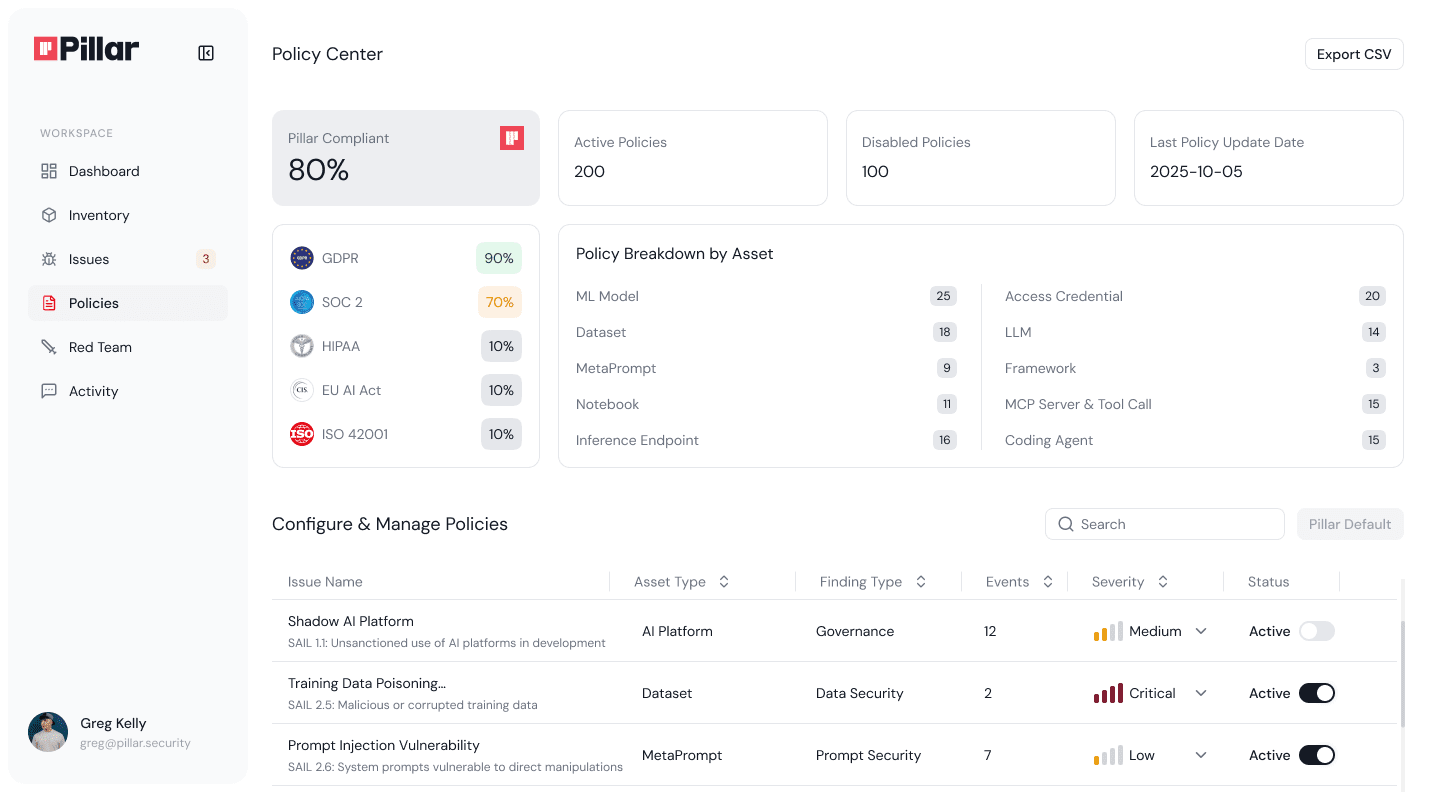1440x792 pixels.
Task: Click Low severity bars icon
Action: (1108, 756)
